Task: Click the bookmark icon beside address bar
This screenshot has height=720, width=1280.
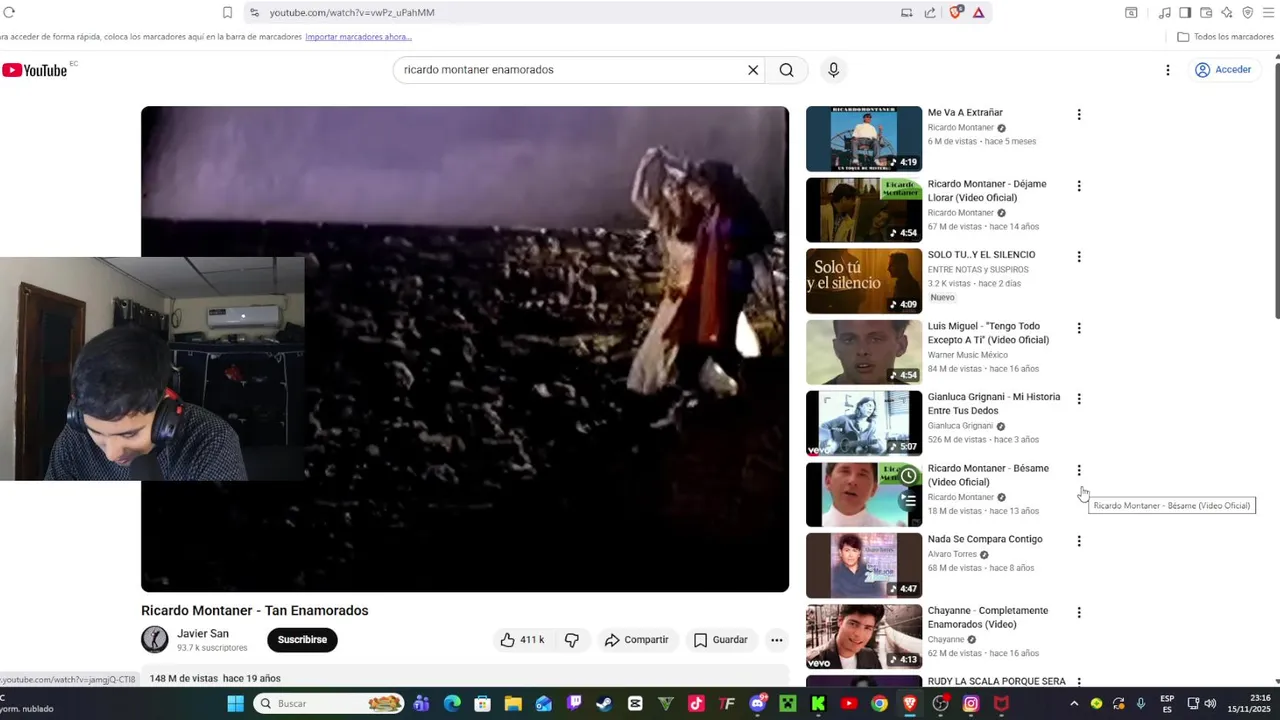Action: [227, 12]
